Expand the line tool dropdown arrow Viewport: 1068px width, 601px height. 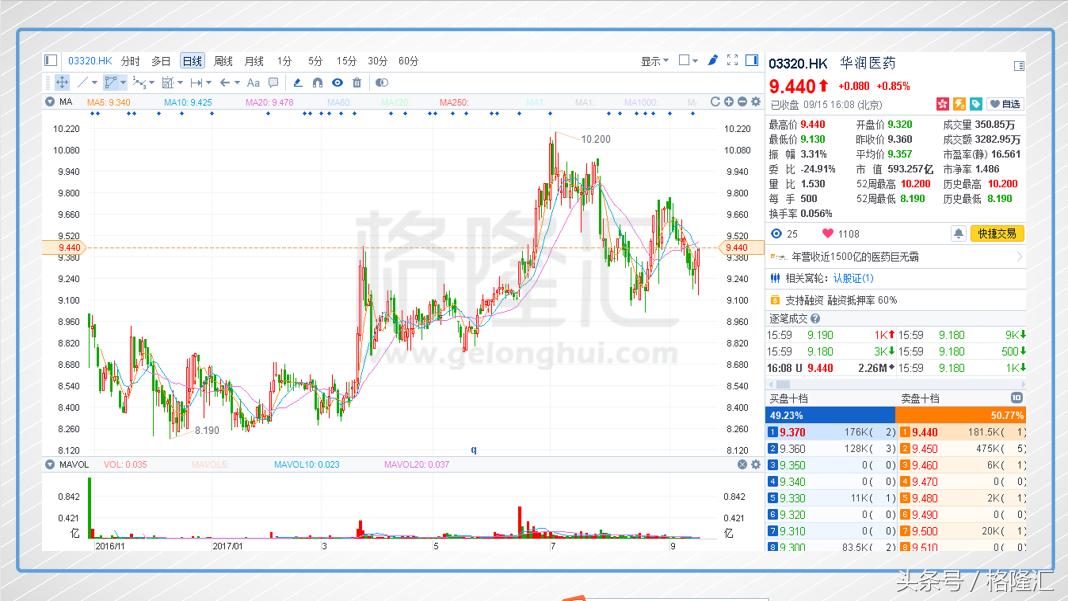pyautogui.click(x=95, y=82)
